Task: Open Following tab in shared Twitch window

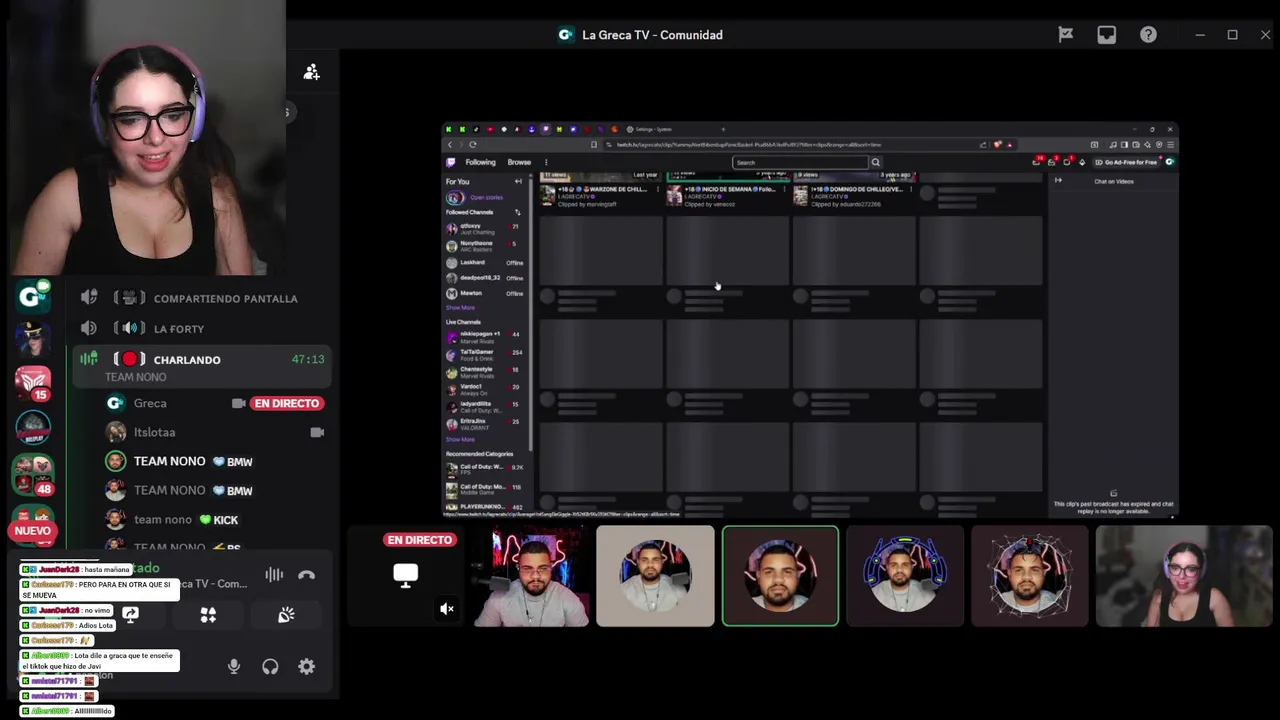Action: 480,162
